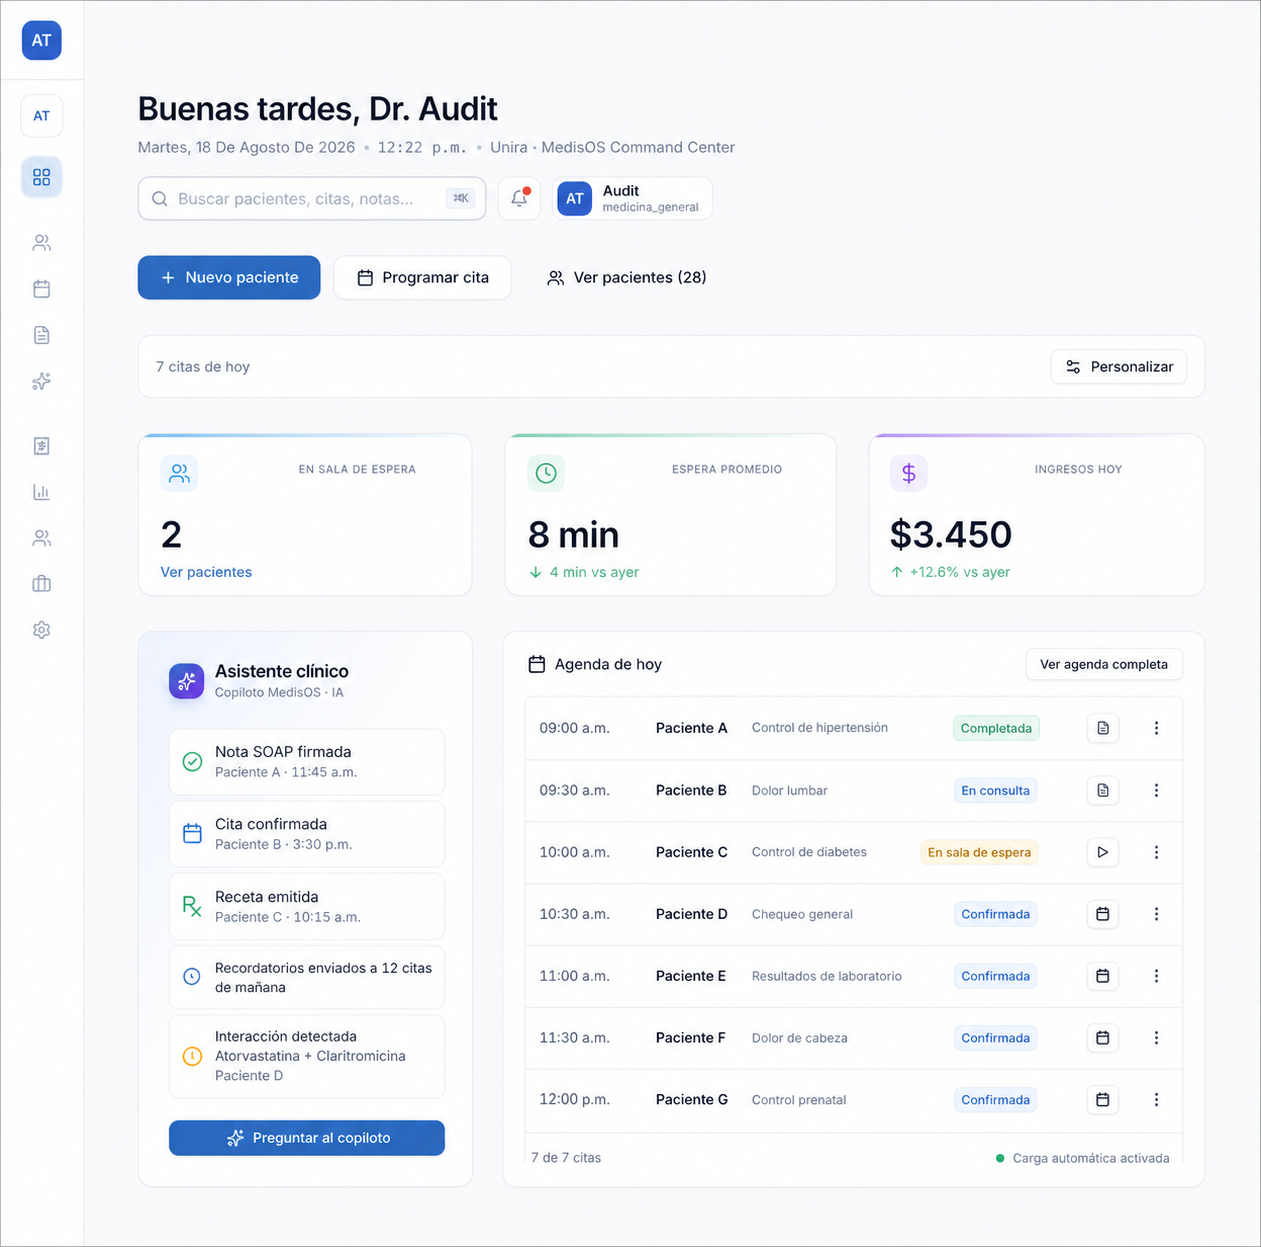
Task: Click the En sala de espera status badge
Action: click(979, 852)
